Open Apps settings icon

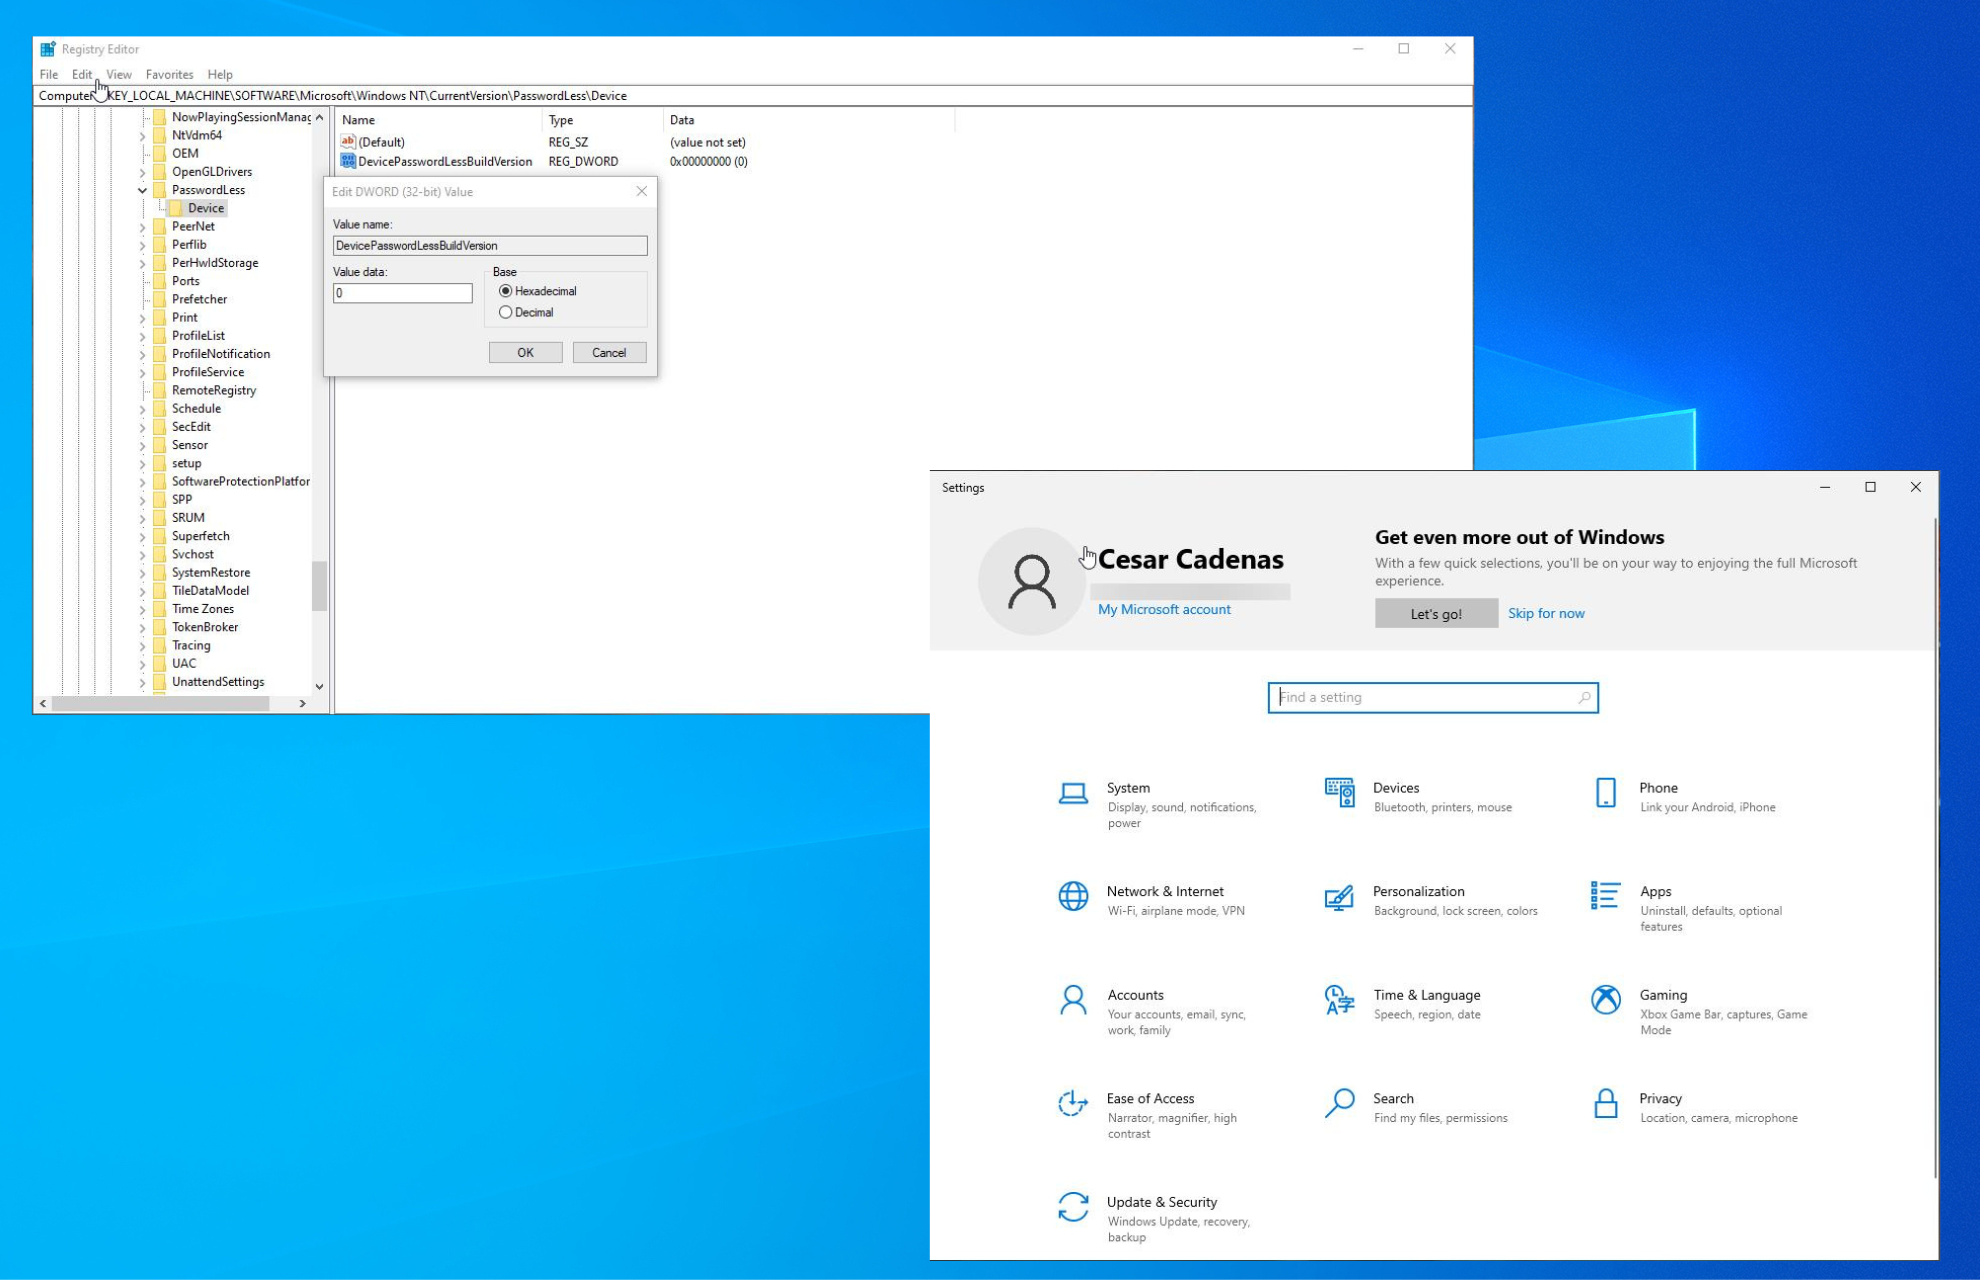click(x=1606, y=896)
